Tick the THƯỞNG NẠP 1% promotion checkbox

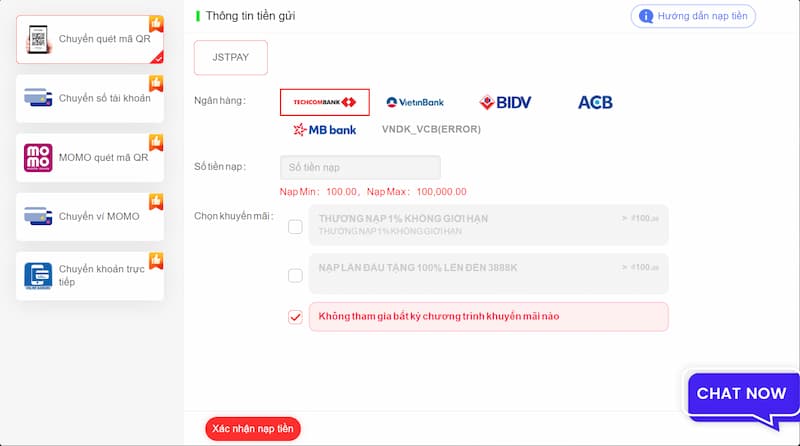click(295, 227)
